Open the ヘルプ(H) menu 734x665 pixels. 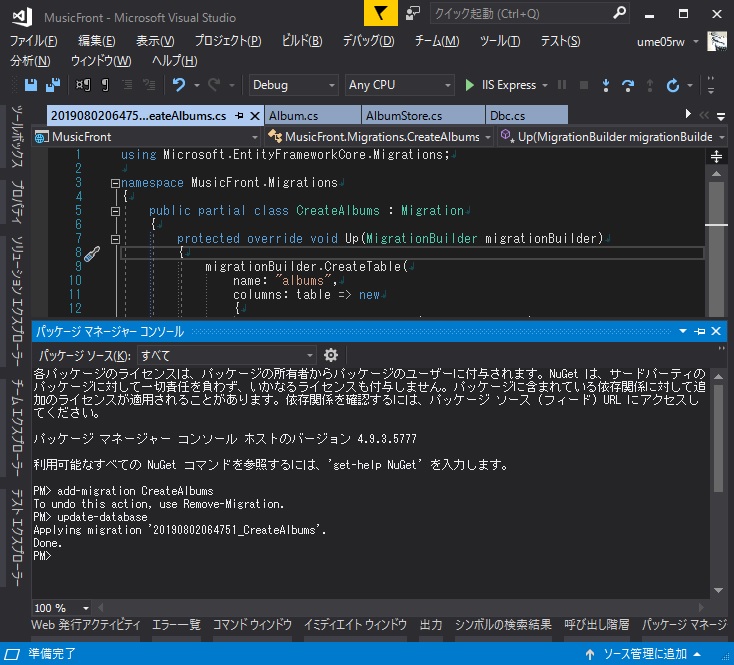(x=174, y=61)
